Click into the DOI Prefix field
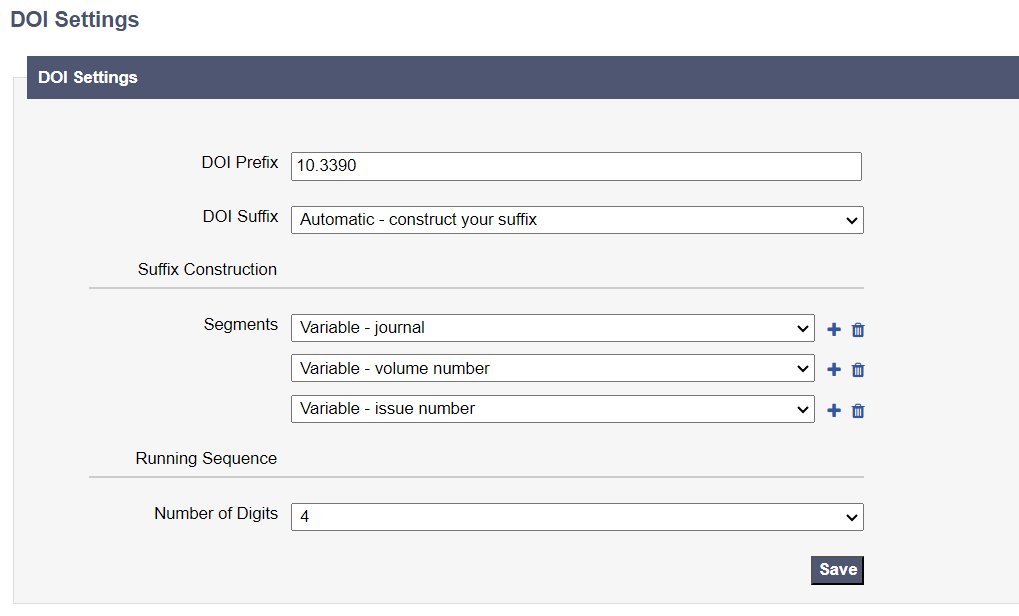Viewport: 1019px width, 616px height. pos(576,166)
